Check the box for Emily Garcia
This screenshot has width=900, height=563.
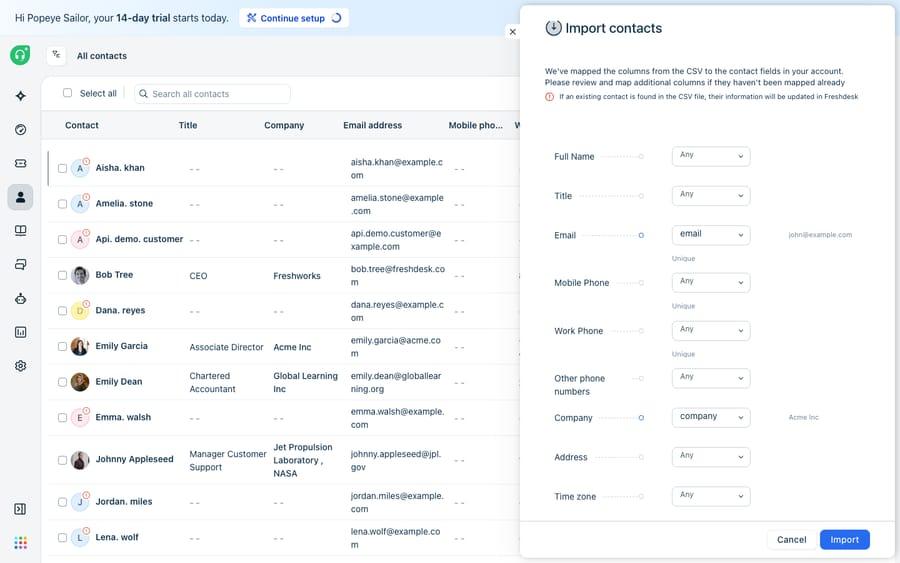(62, 347)
